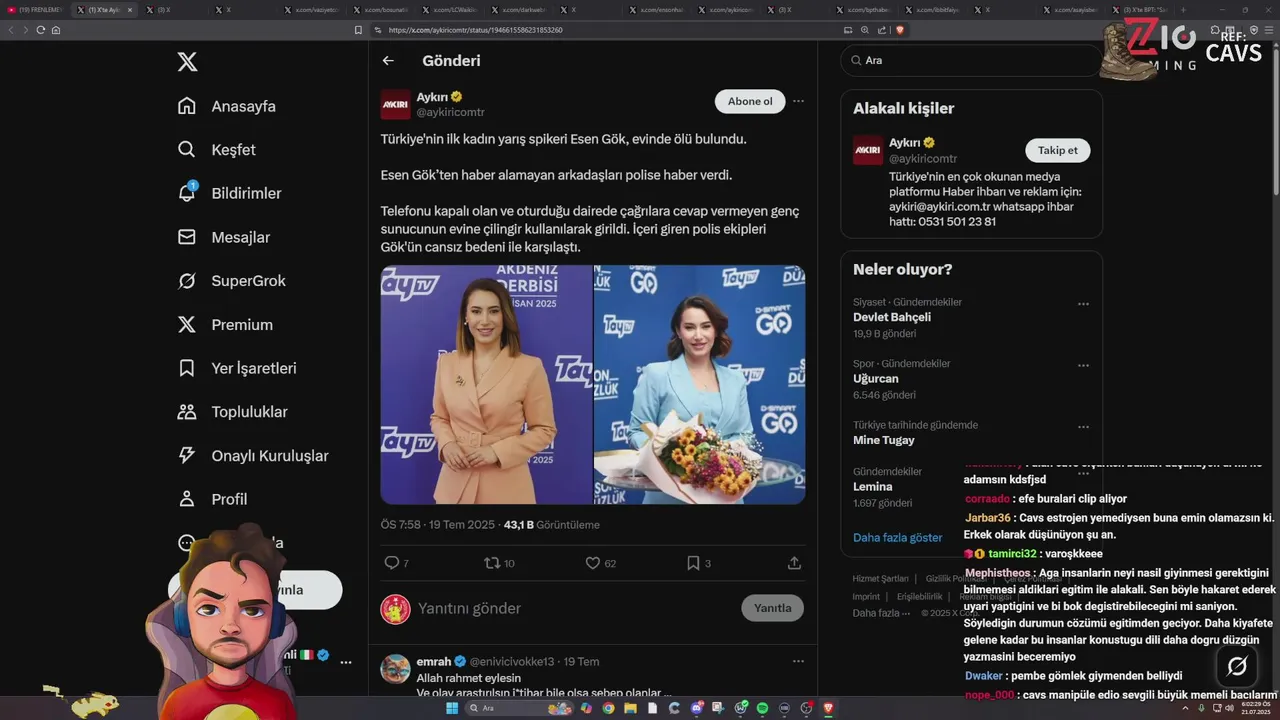The width and height of the screenshot is (1280, 720).
Task: Open Chrome from the taskbar
Action: click(608, 708)
